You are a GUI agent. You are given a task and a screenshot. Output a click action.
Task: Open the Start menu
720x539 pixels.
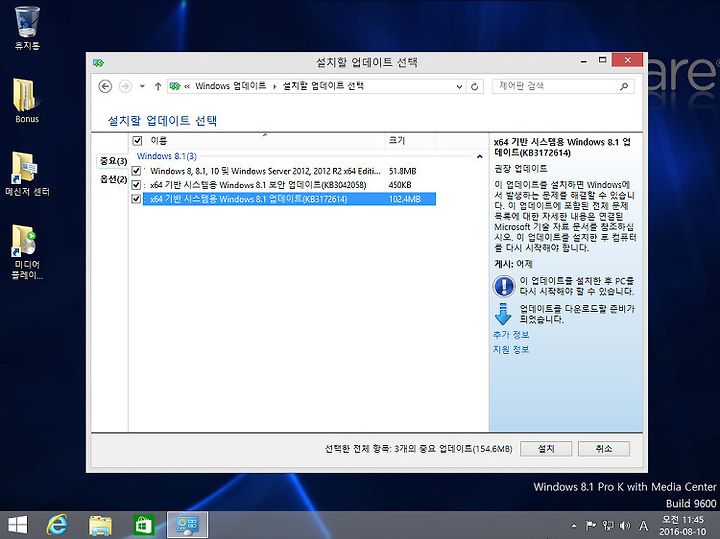click(x=18, y=524)
